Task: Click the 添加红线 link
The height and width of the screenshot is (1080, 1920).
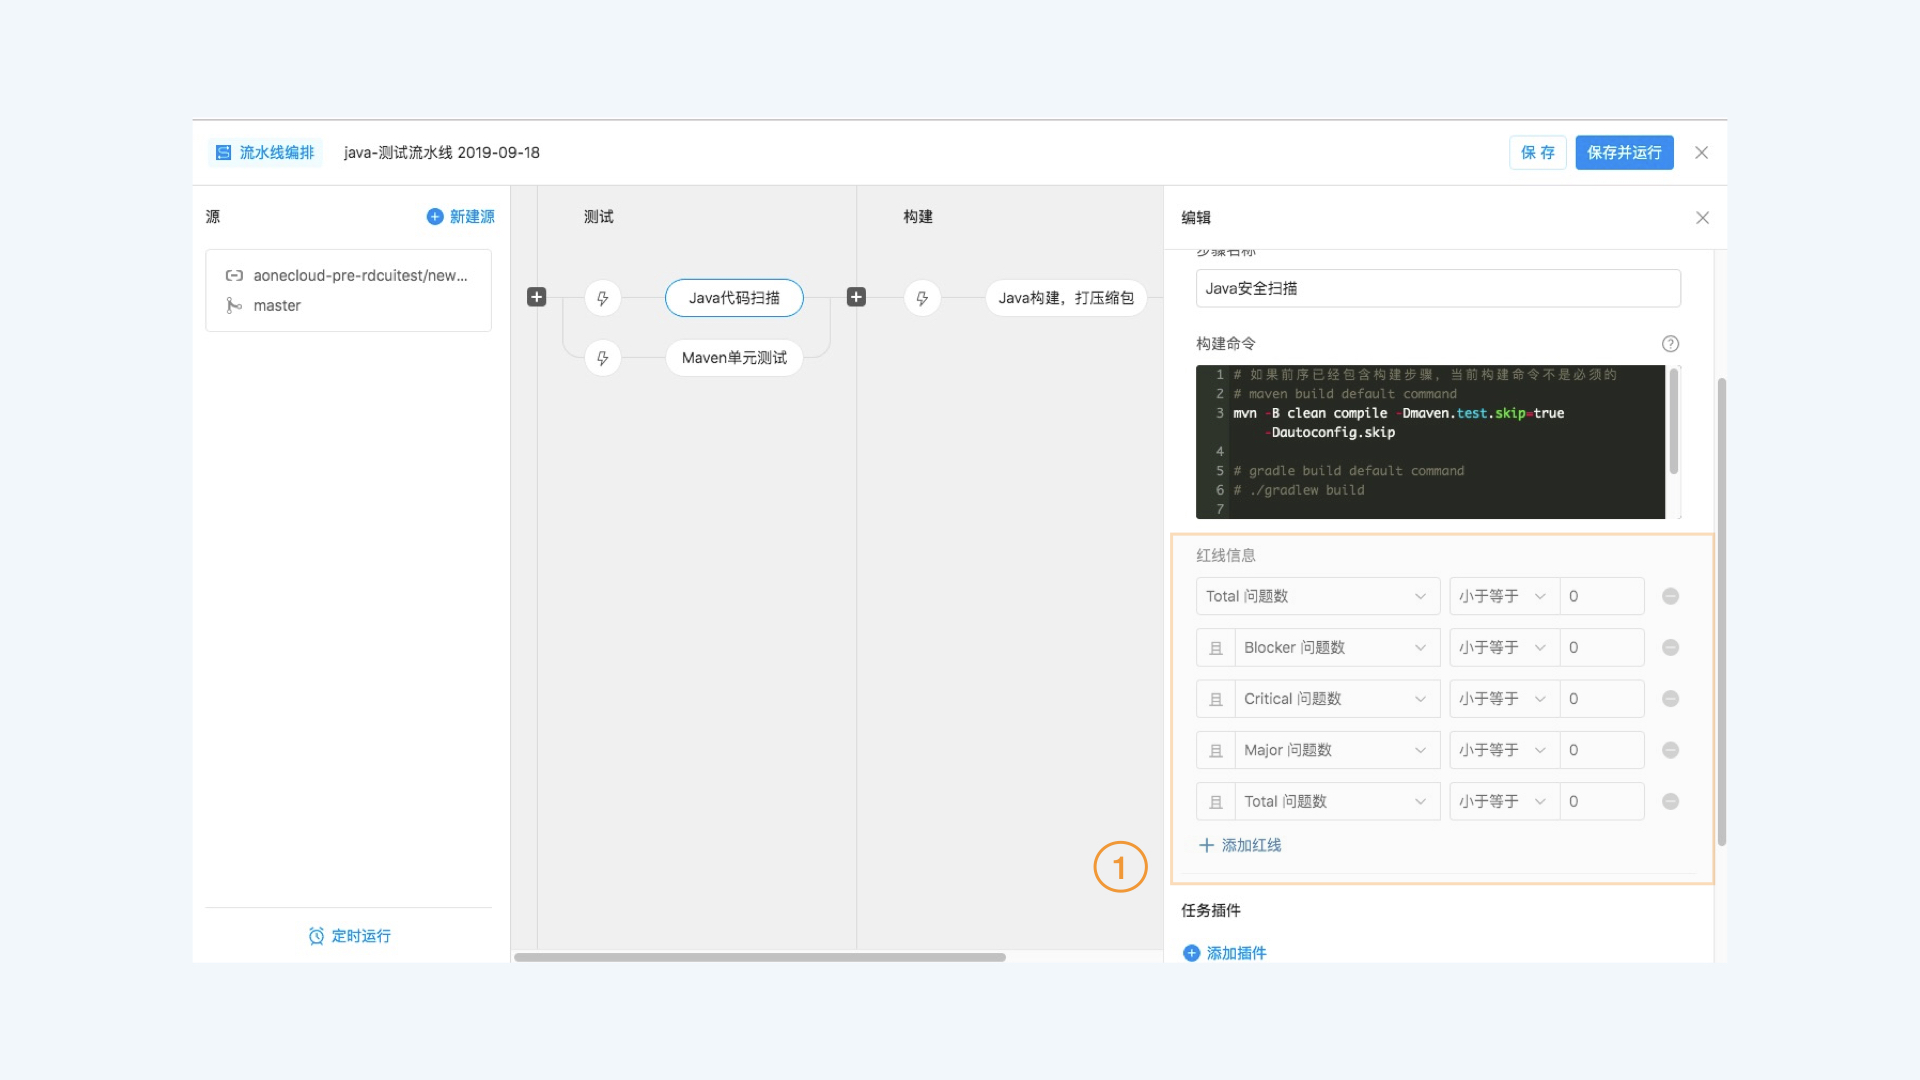Action: [x=1251, y=845]
